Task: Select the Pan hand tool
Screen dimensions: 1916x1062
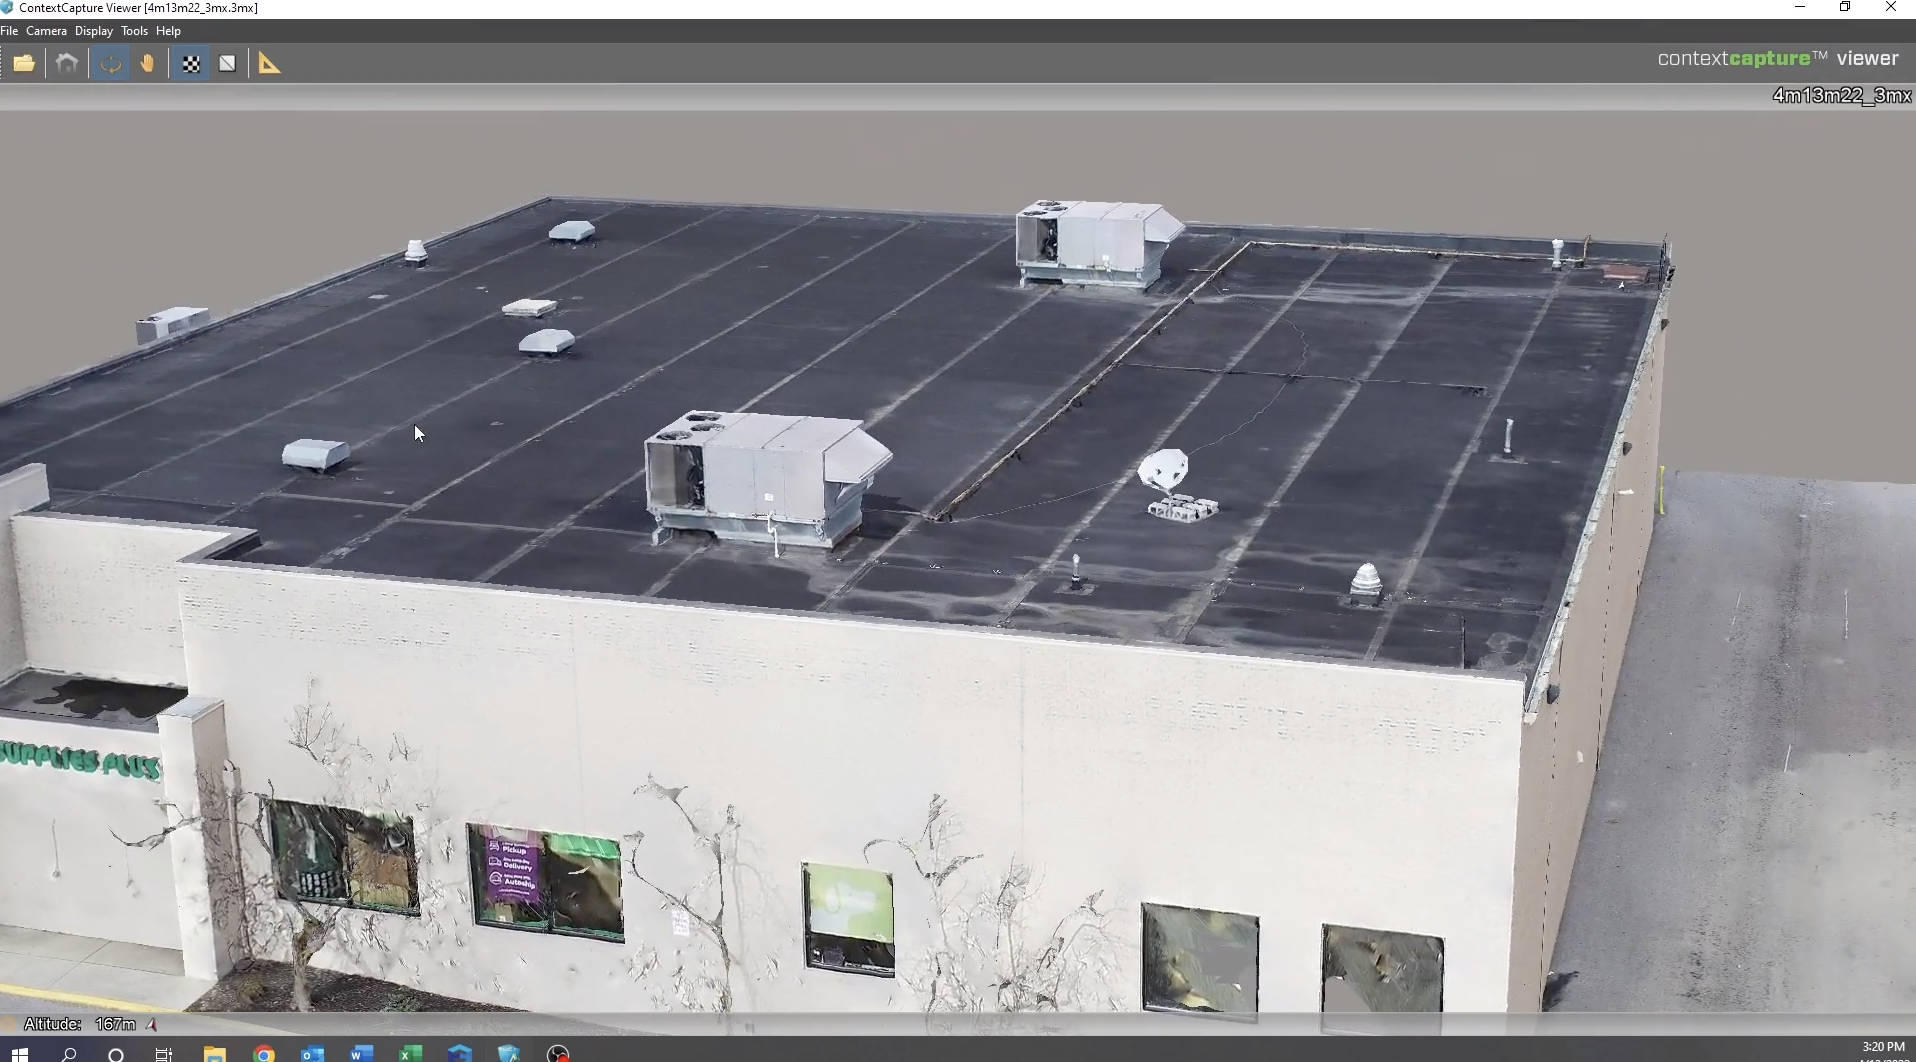Action: click(148, 64)
